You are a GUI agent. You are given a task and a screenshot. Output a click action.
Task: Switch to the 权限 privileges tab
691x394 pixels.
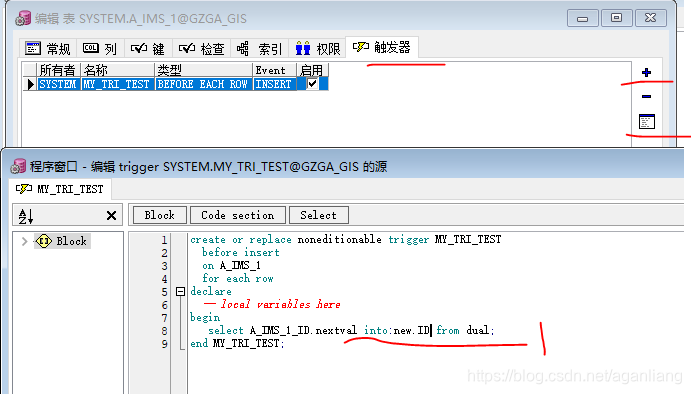coord(318,48)
